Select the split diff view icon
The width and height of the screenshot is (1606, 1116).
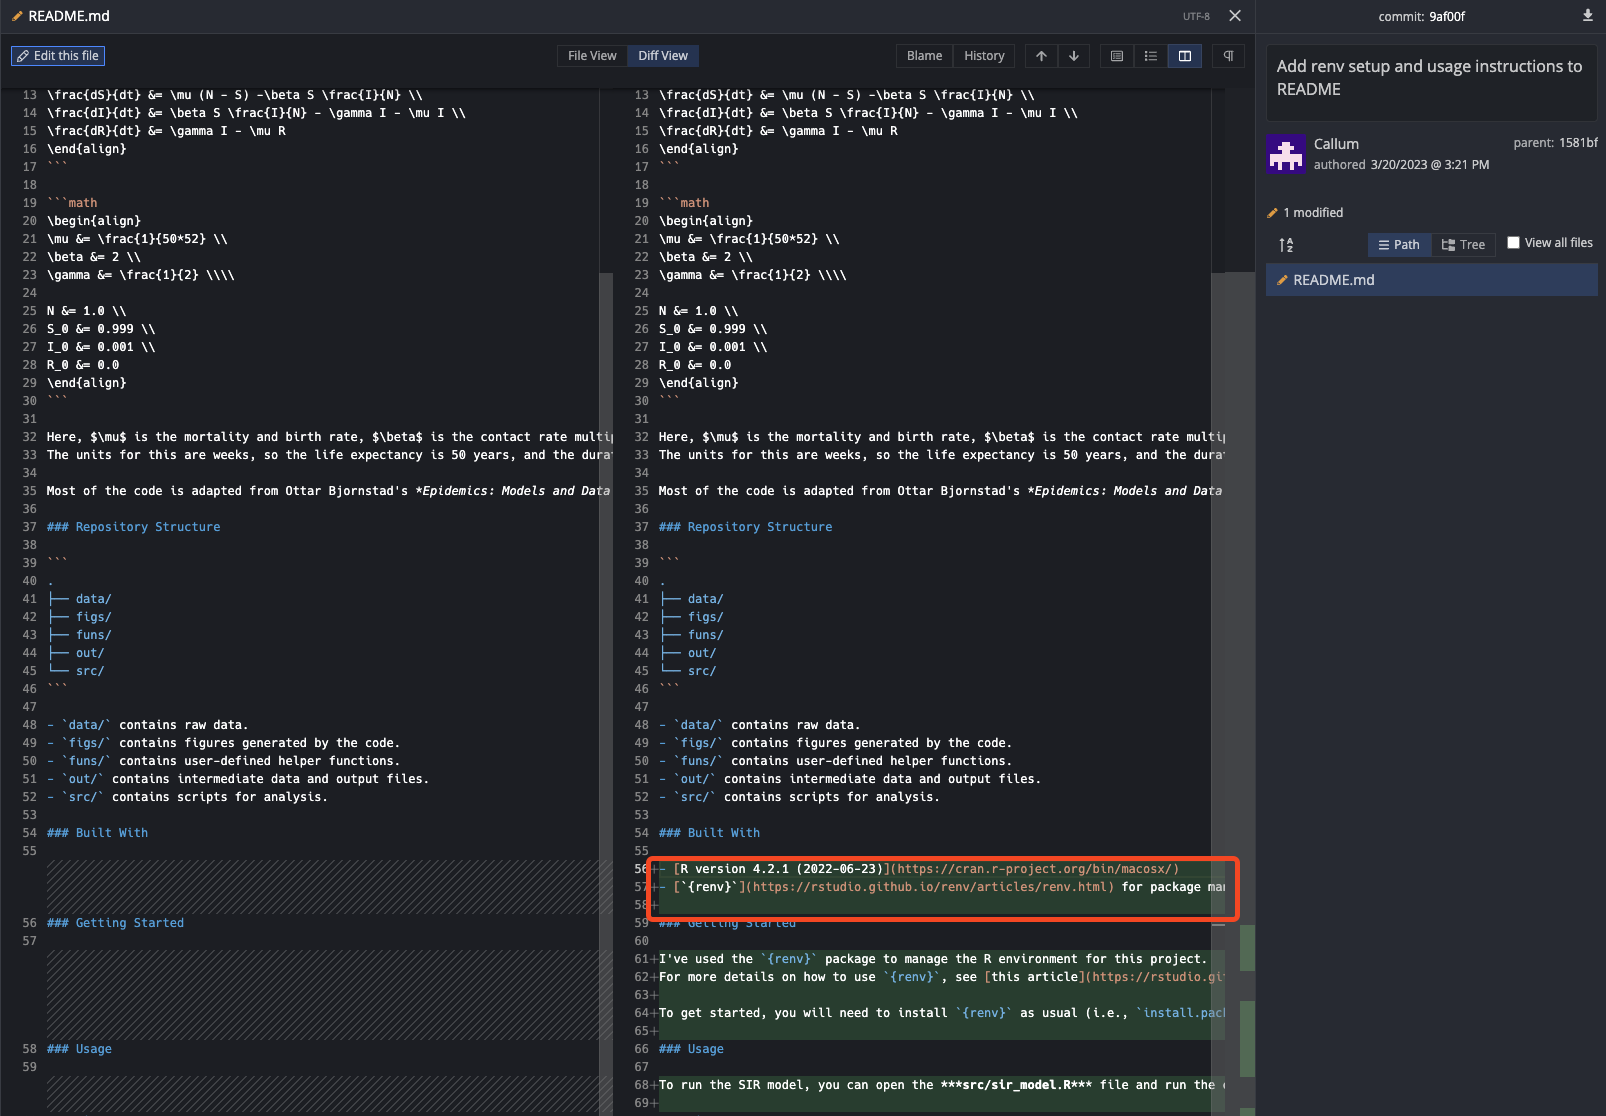[x=1185, y=56]
